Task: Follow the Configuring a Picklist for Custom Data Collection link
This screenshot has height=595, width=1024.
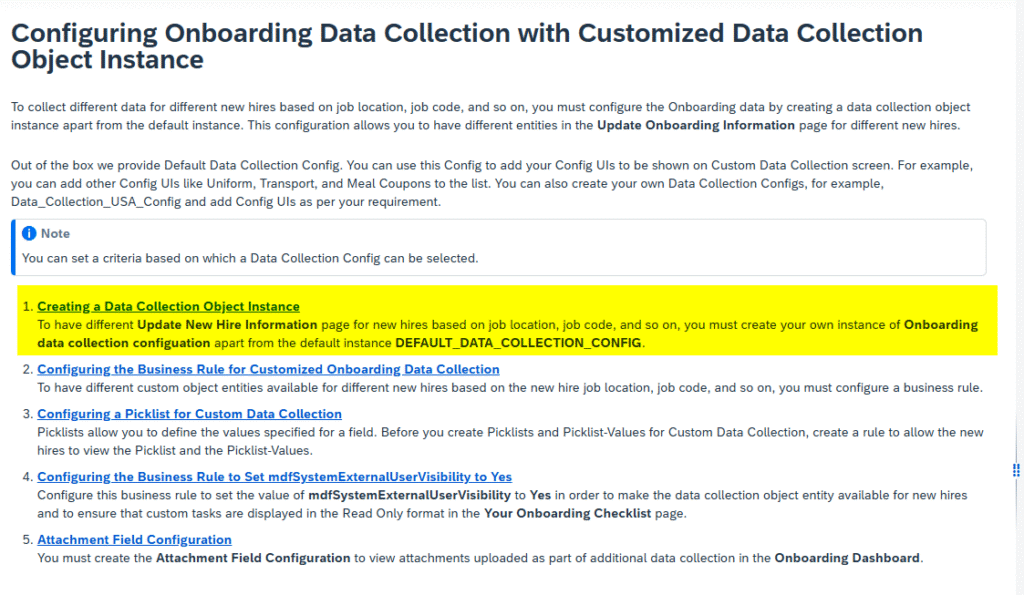Action: pyautogui.click(x=189, y=414)
